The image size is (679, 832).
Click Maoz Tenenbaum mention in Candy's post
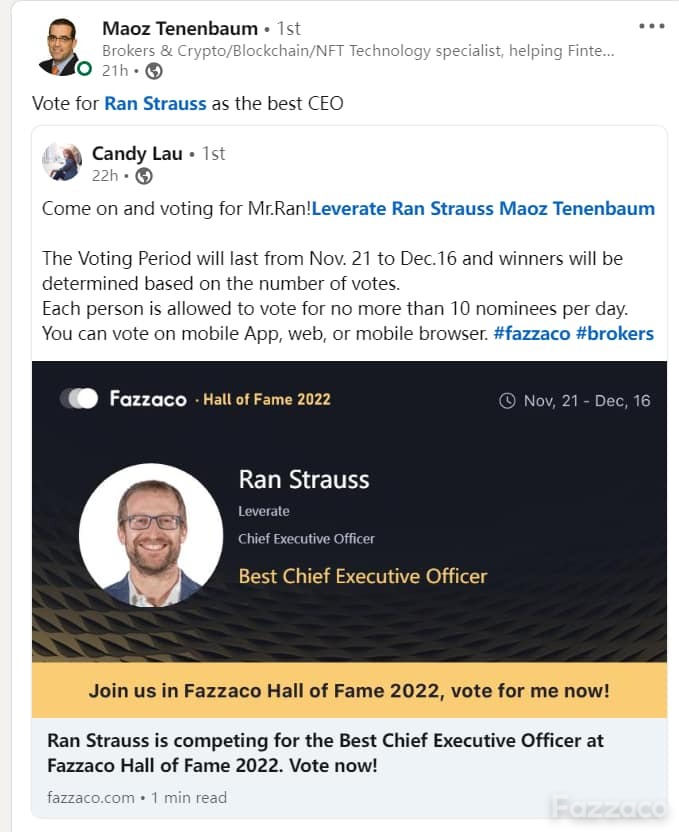(x=577, y=209)
